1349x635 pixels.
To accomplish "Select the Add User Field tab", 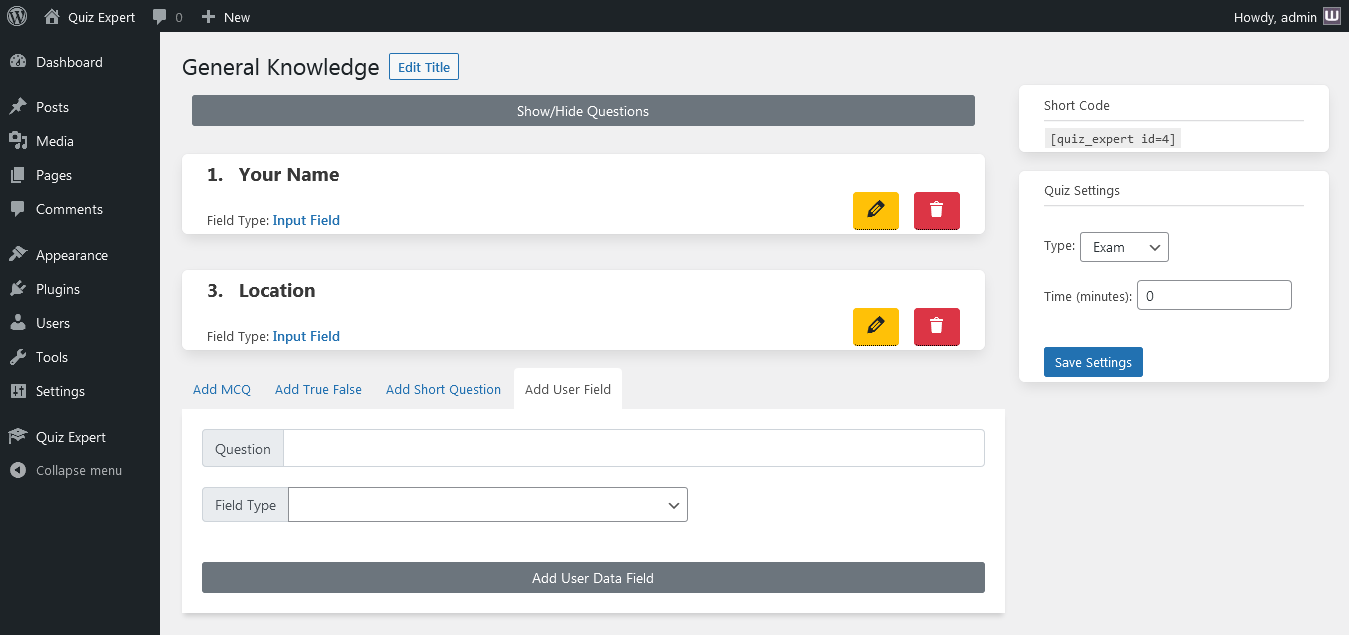I will 568,389.
